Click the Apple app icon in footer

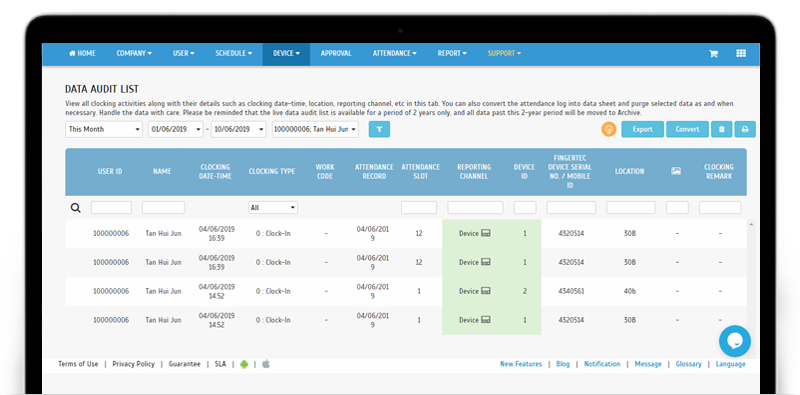point(266,364)
